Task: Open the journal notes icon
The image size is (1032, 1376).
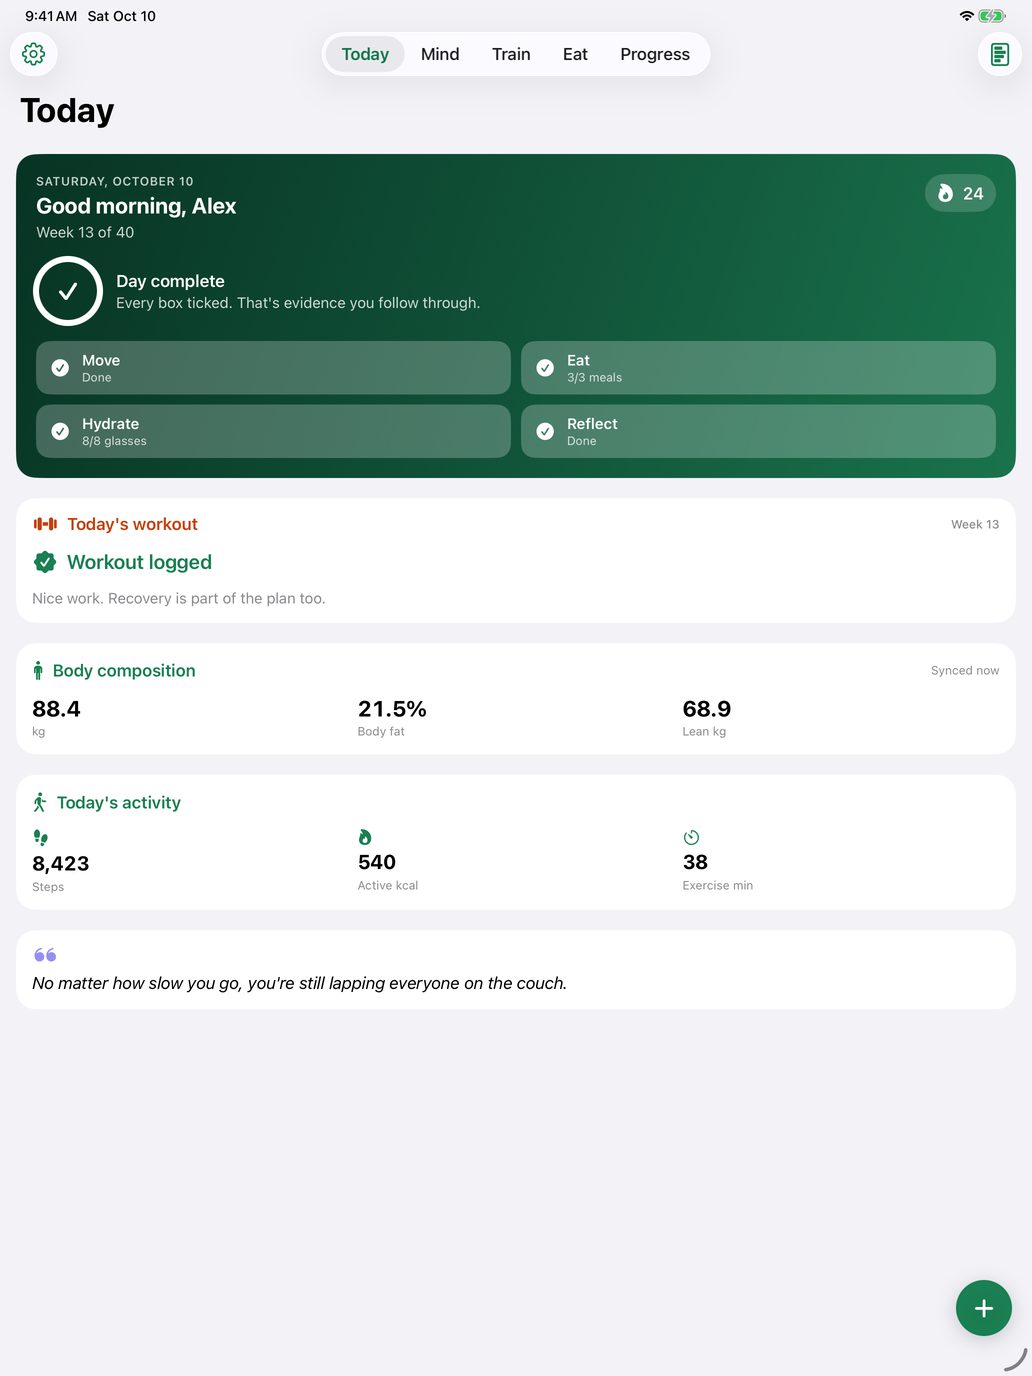Action: click(999, 54)
